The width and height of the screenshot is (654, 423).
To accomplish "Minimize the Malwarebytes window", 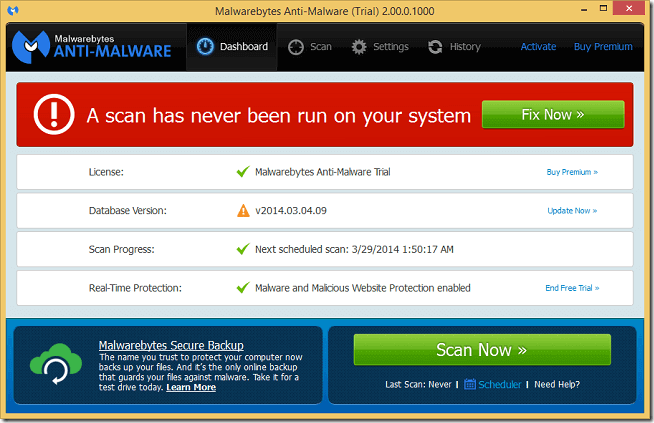I will click(584, 9).
